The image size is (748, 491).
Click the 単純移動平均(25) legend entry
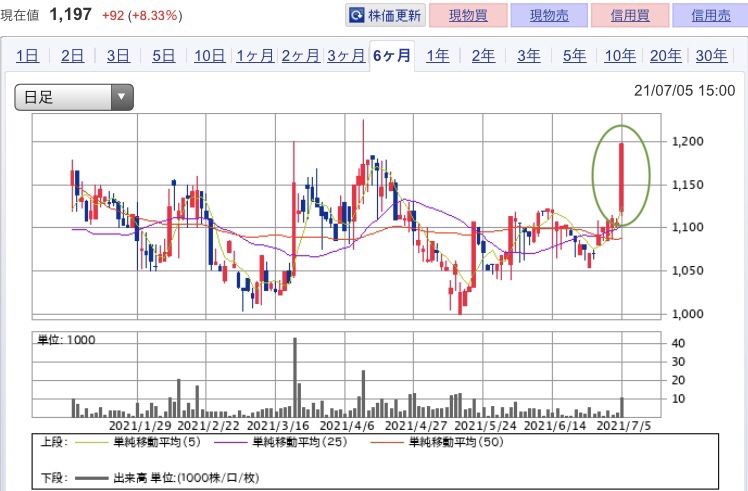click(x=281, y=442)
